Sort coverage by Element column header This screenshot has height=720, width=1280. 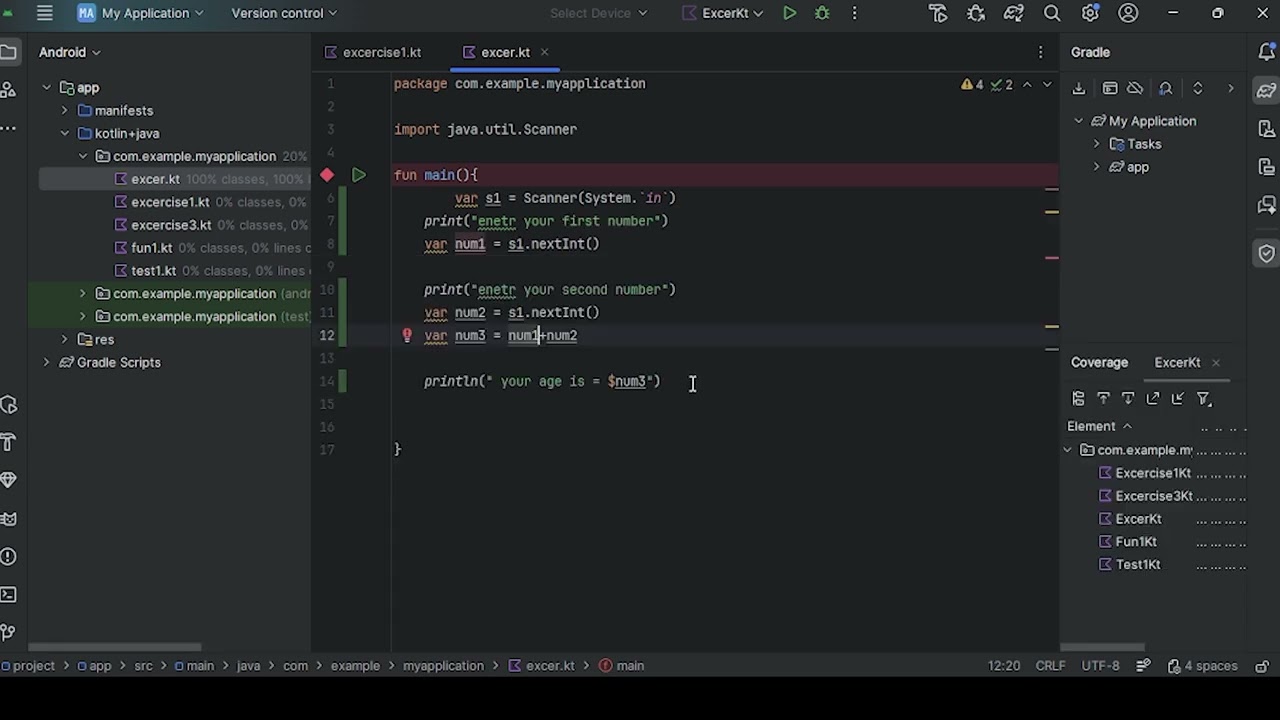[x=1100, y=426]
